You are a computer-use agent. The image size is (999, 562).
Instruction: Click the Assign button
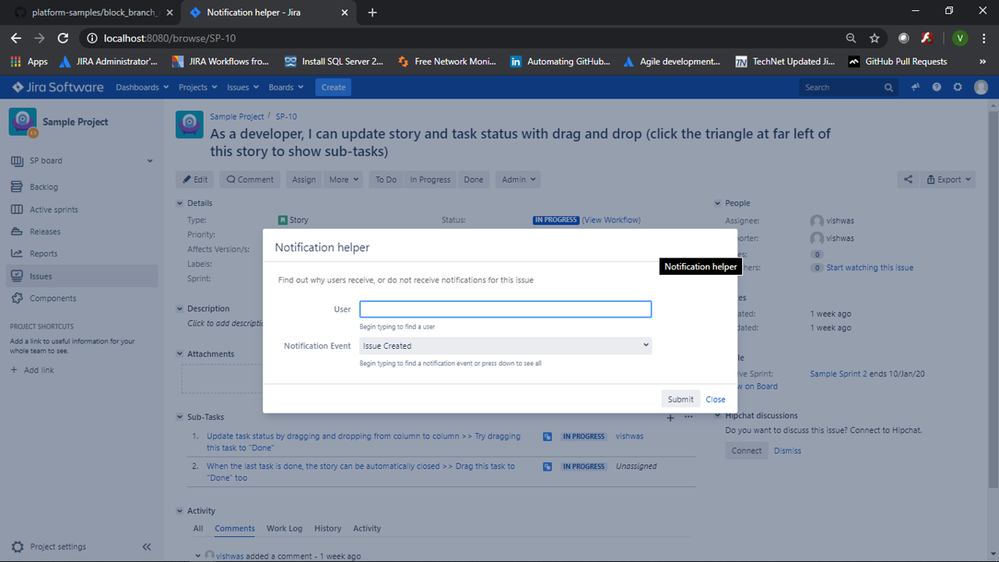click(x=303, y=180)
